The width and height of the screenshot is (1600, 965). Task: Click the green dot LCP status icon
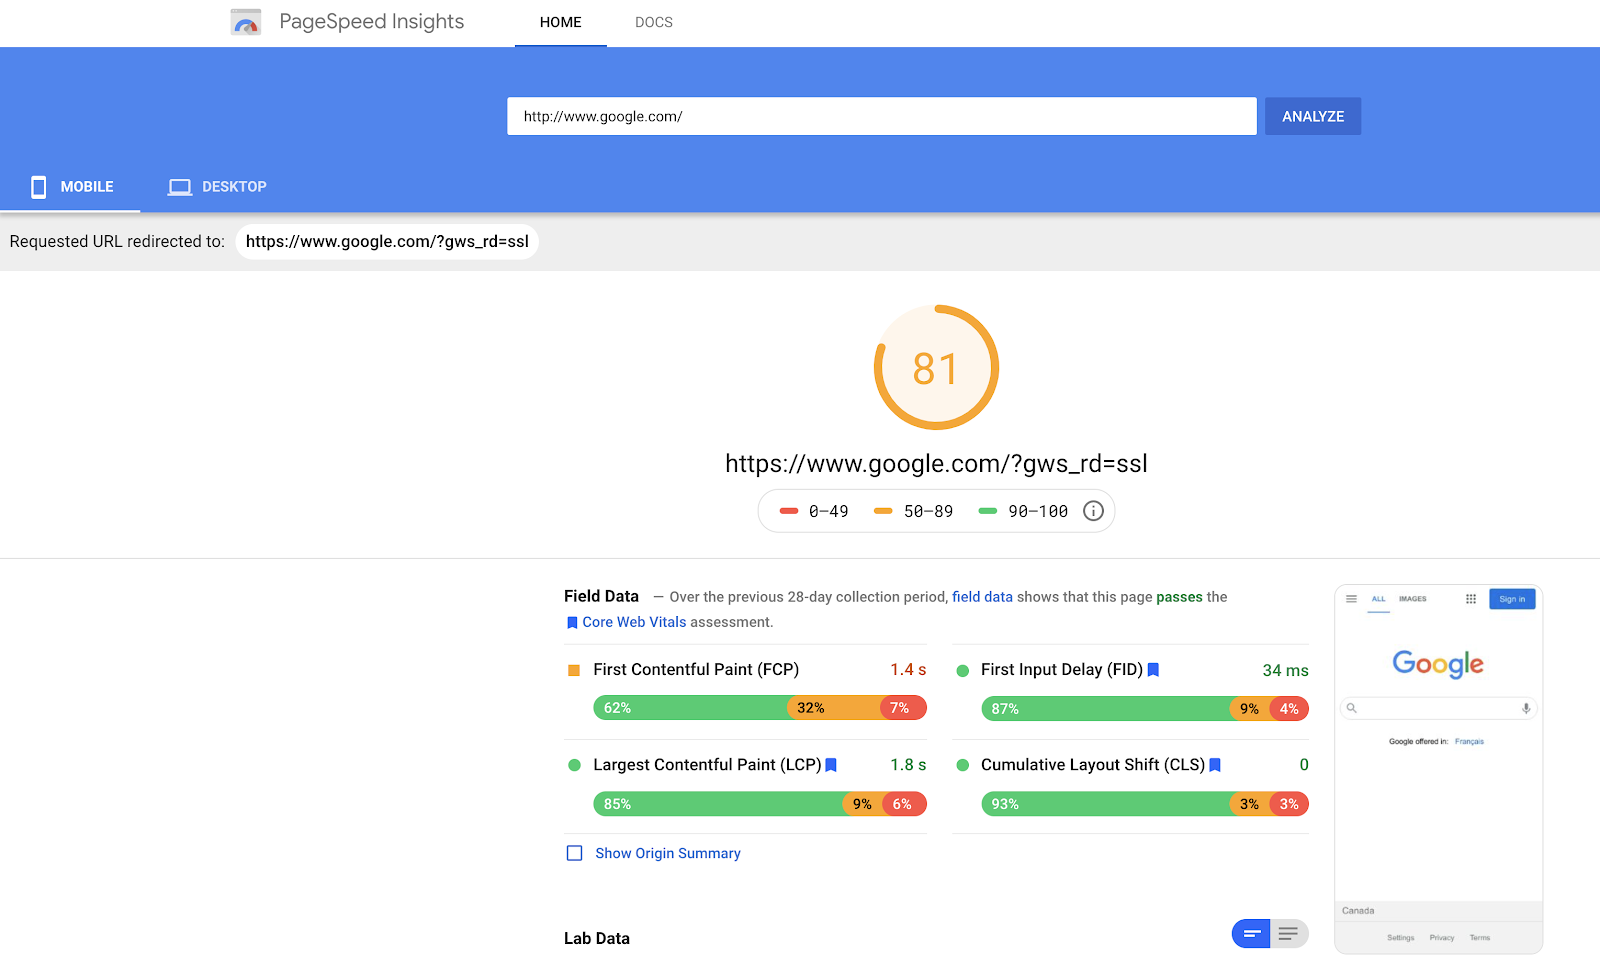click(x=574, y=765)
